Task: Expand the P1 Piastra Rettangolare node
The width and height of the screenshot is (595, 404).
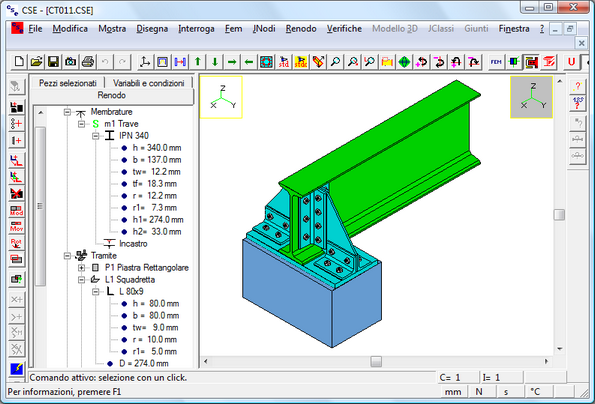Action: pyautogui.click(x=81, y=268)
